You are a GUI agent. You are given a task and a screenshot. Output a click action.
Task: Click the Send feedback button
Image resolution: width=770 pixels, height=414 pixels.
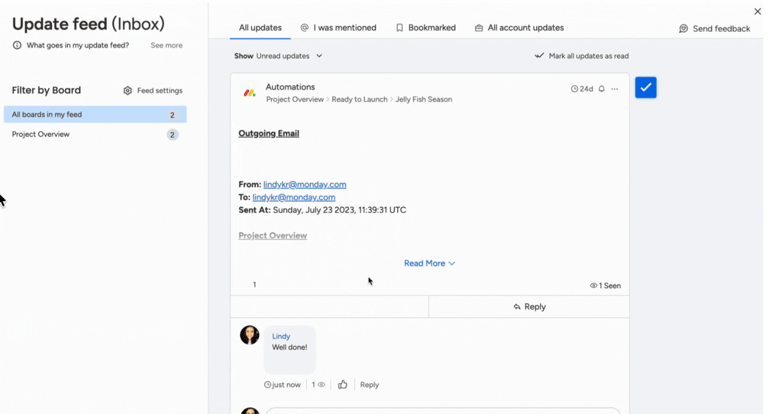click(715, 28)
